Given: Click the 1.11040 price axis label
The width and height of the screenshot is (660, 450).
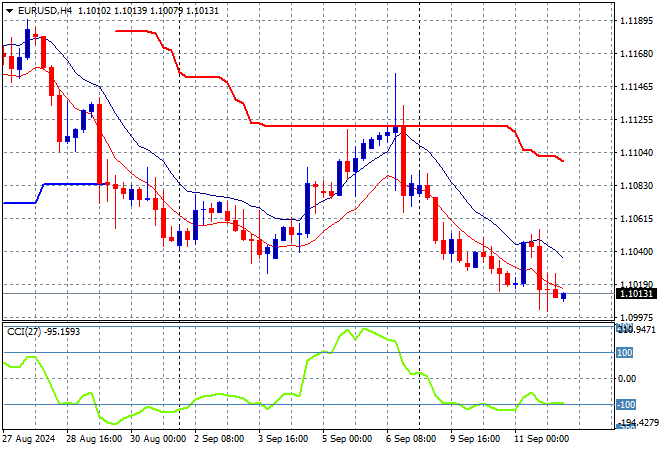Looking at the screenshot, I should [636, 153].
